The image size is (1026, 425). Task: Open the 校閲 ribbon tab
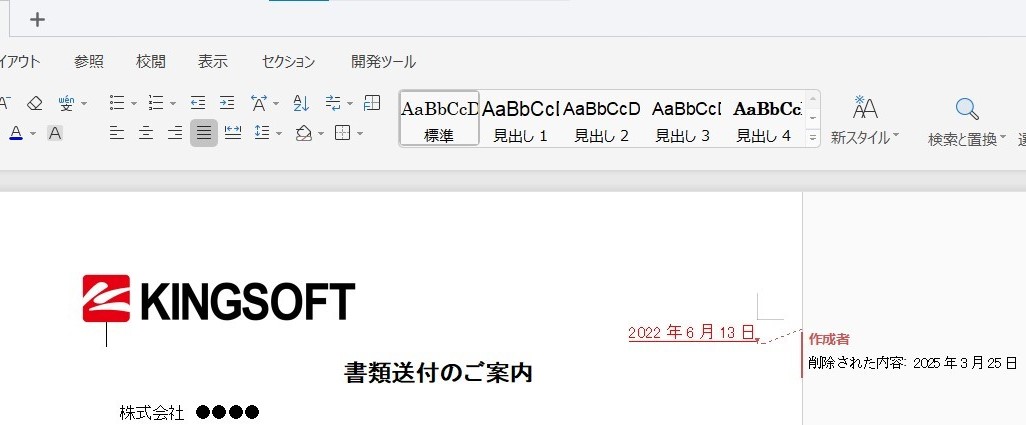coord(150,62)
